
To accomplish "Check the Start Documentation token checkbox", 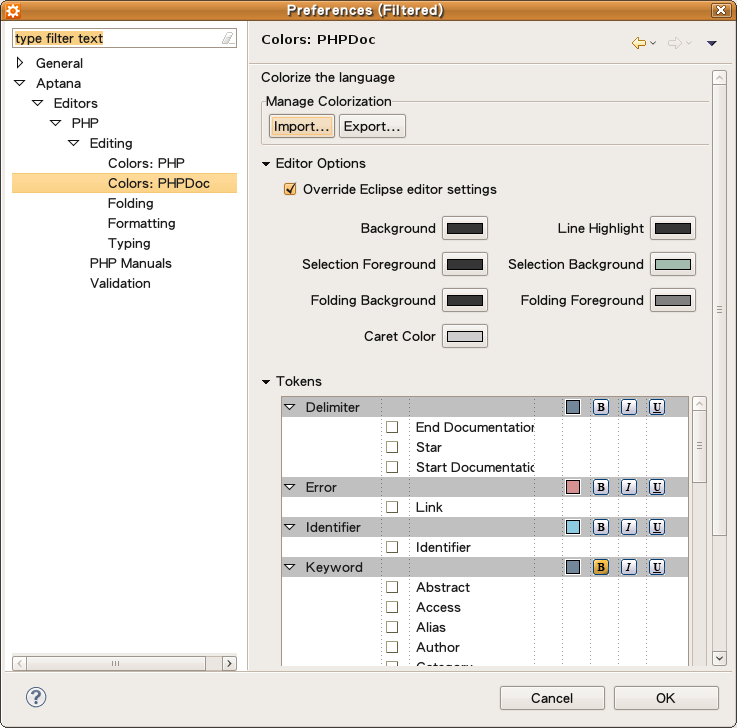I will tap(392, 467).
